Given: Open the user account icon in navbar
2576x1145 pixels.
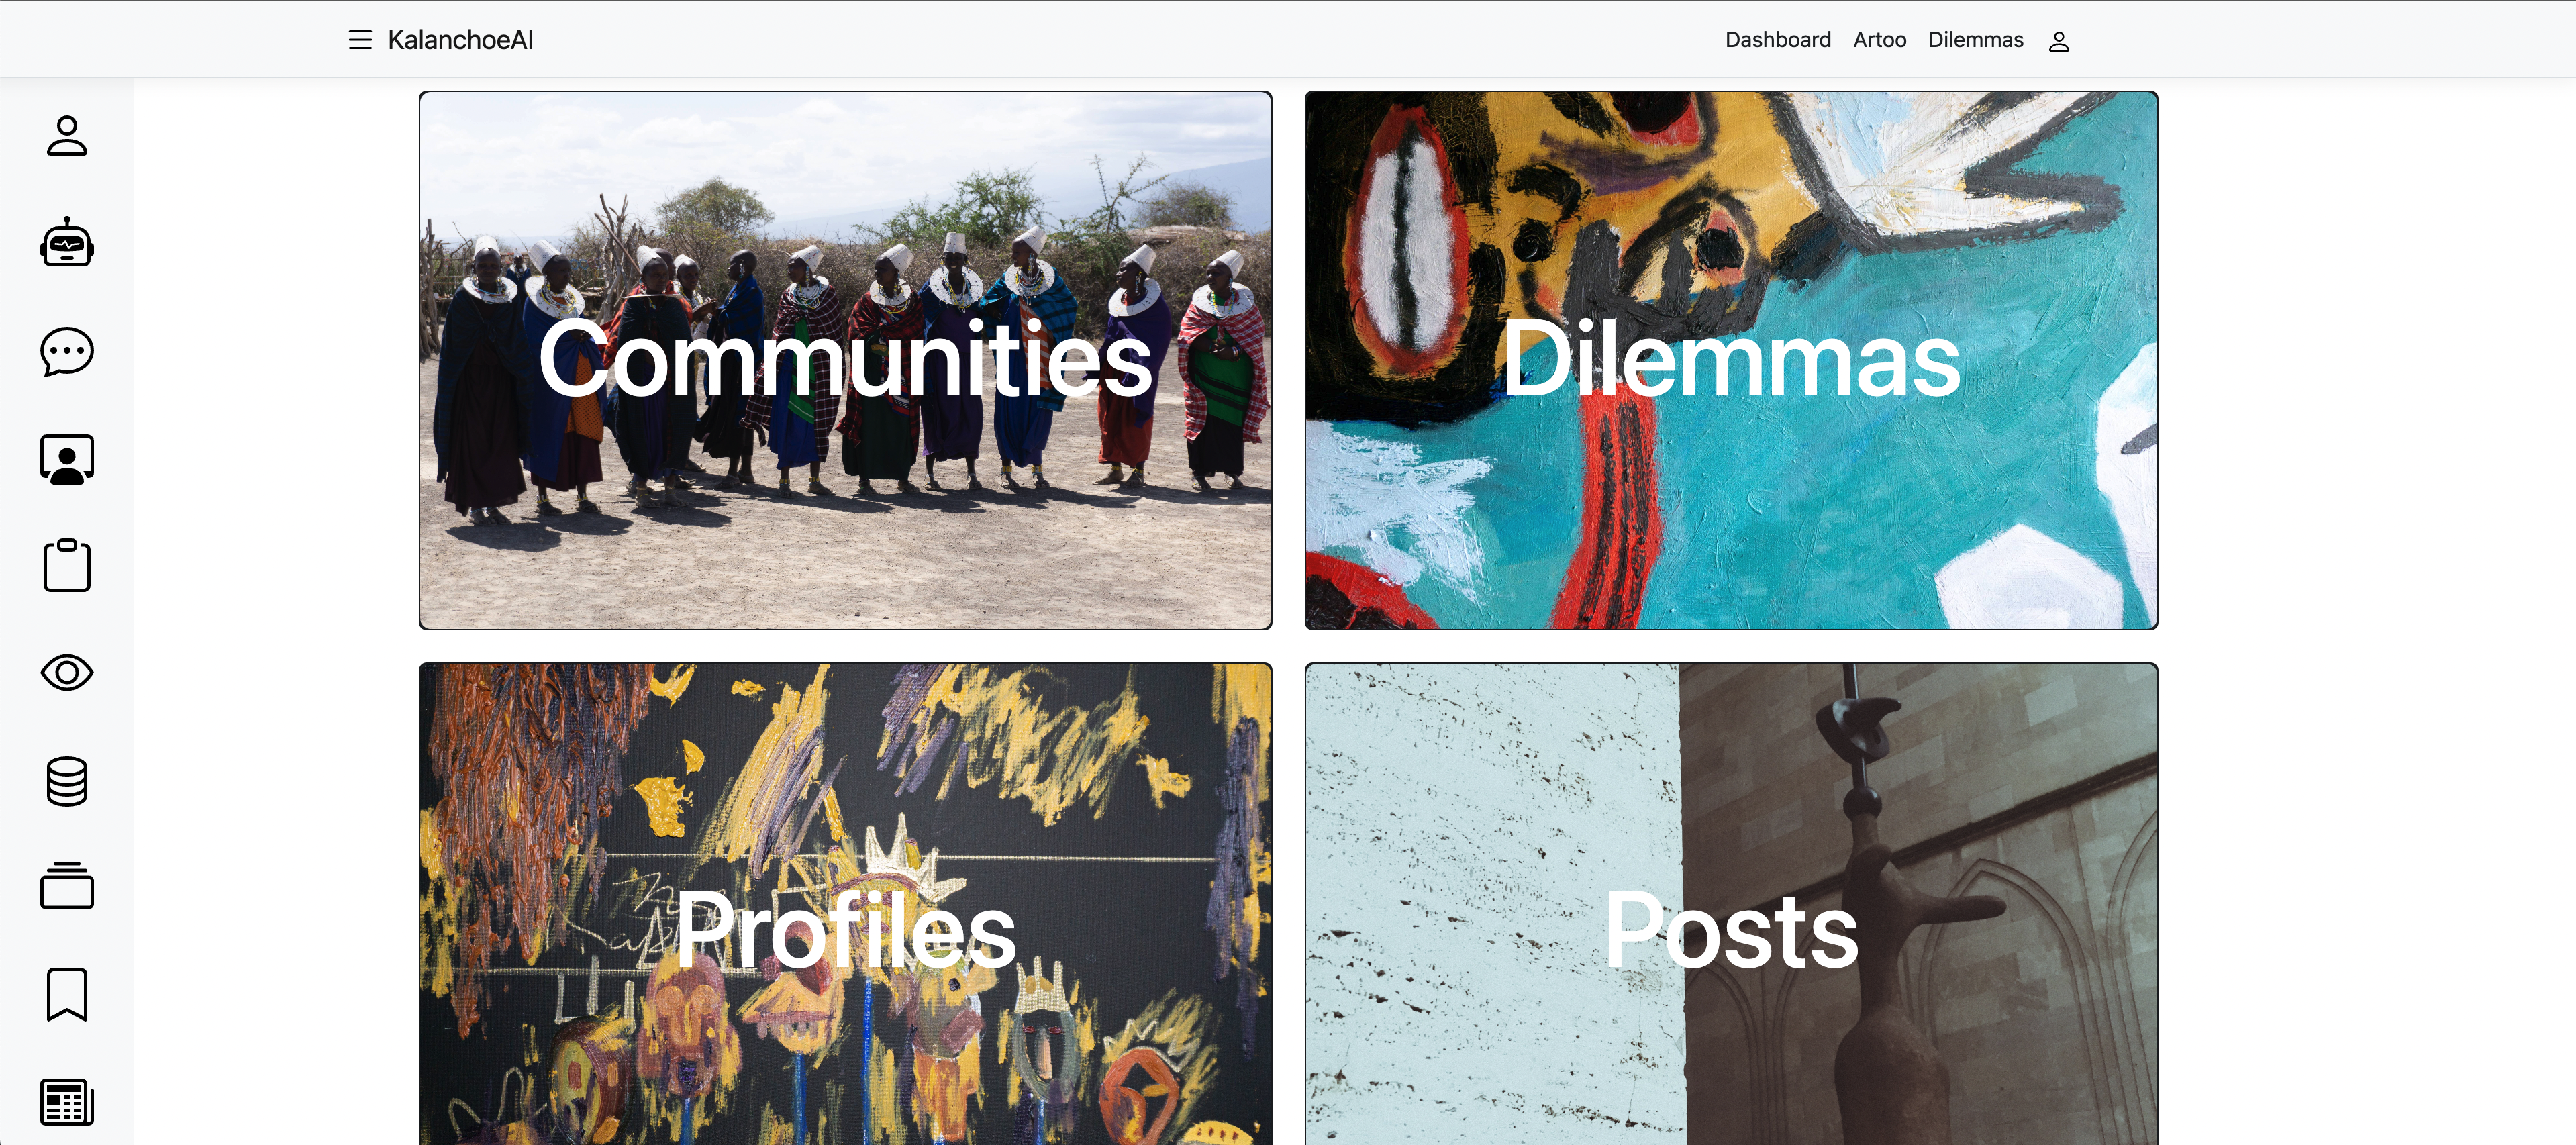Looking at the screenshot, I should 2059,41.
